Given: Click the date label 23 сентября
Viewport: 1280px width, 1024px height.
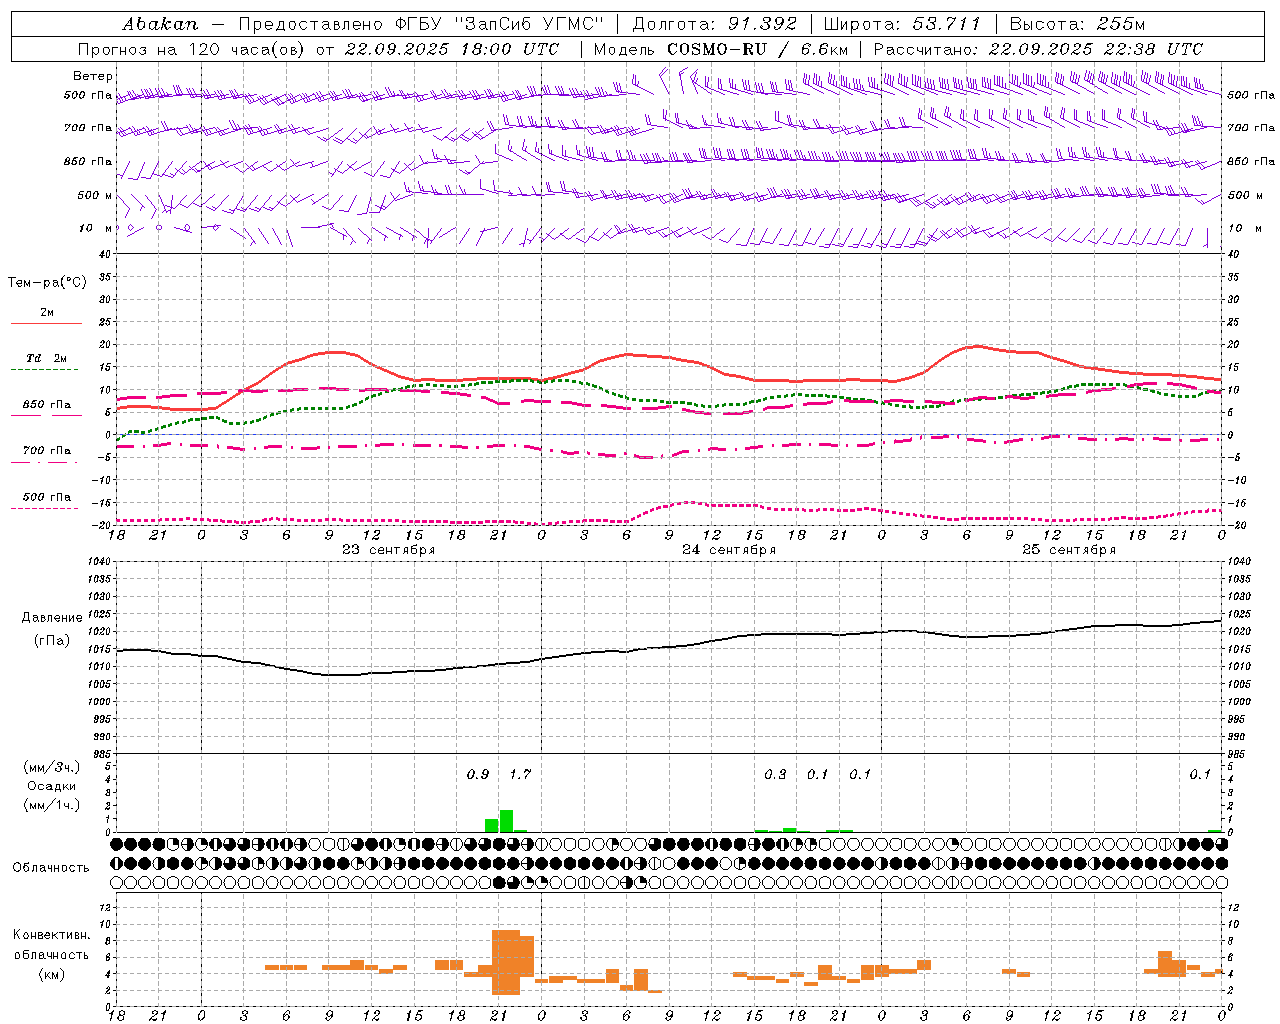Looking at the screenshot, I should coord(389,550).
